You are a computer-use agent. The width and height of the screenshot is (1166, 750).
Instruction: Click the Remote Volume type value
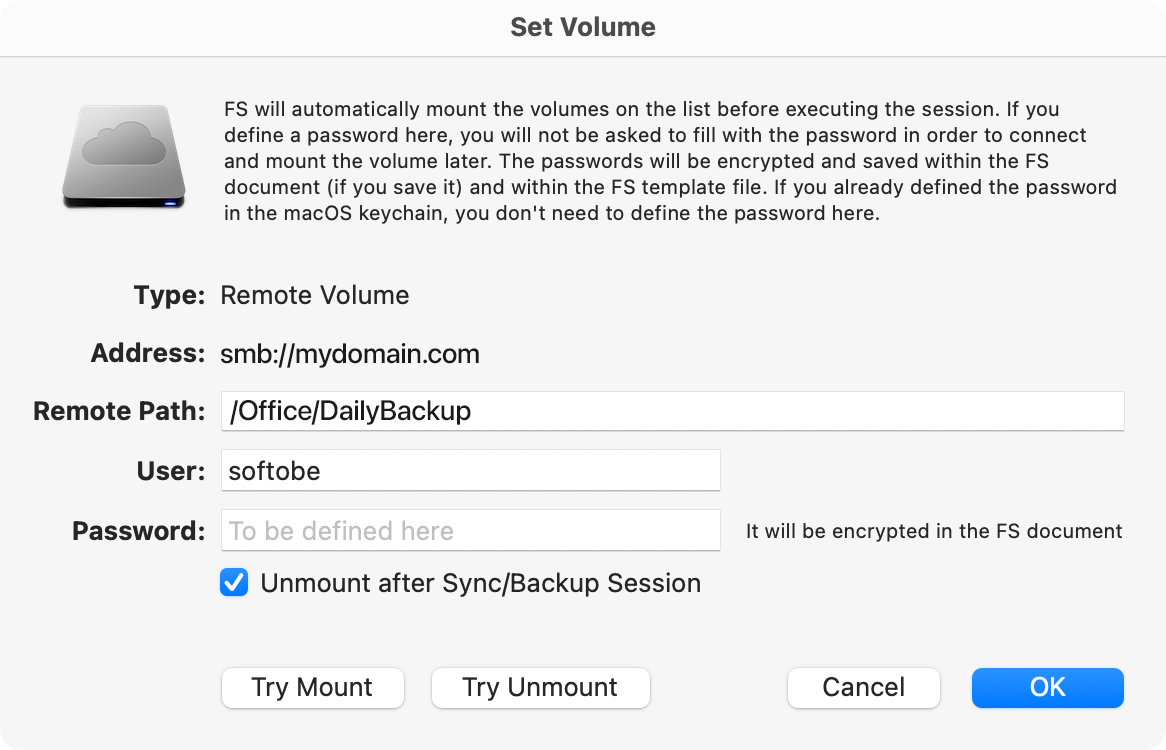[315, 295]
